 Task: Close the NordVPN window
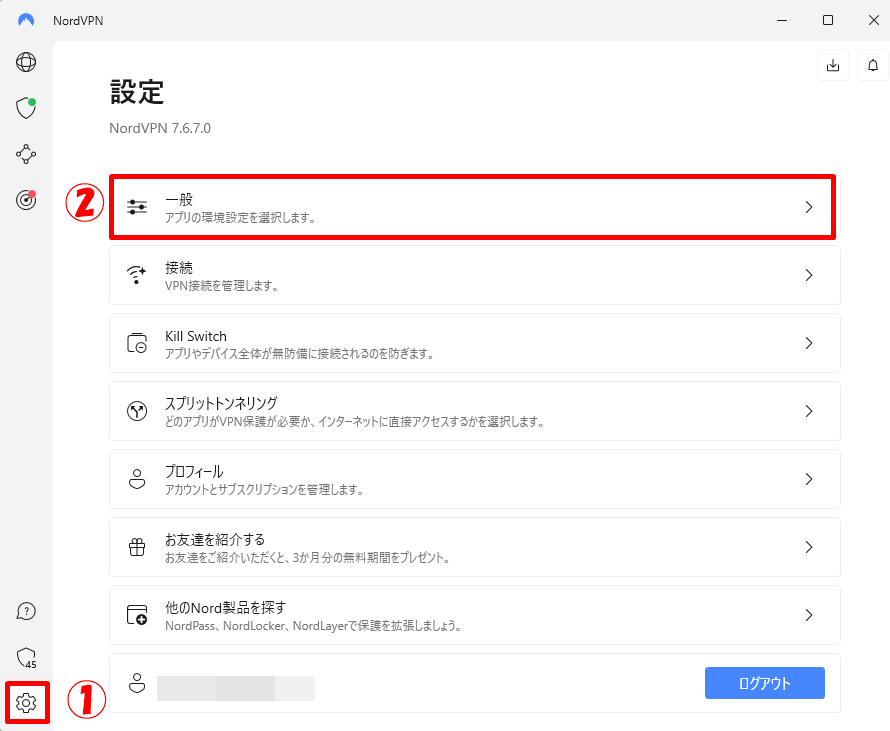click(874, 20)
